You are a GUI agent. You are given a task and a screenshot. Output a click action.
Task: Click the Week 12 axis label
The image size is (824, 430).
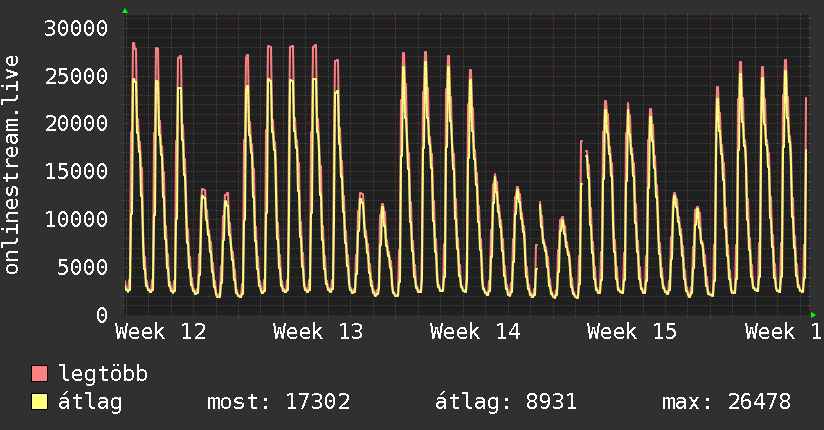click(161, 332)
